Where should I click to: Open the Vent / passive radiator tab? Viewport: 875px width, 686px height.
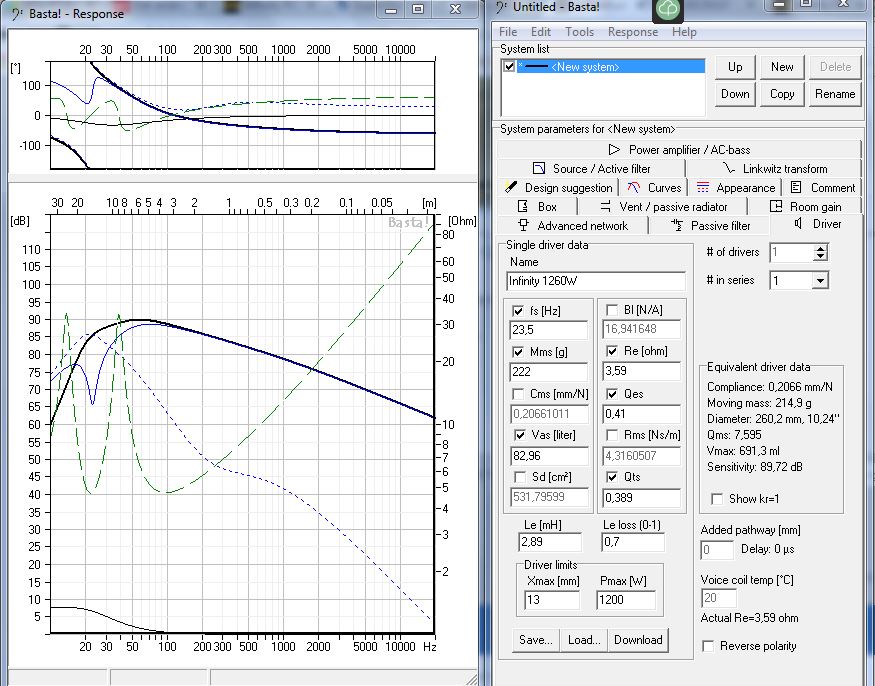pyautogui.click(x=663, y=207)
